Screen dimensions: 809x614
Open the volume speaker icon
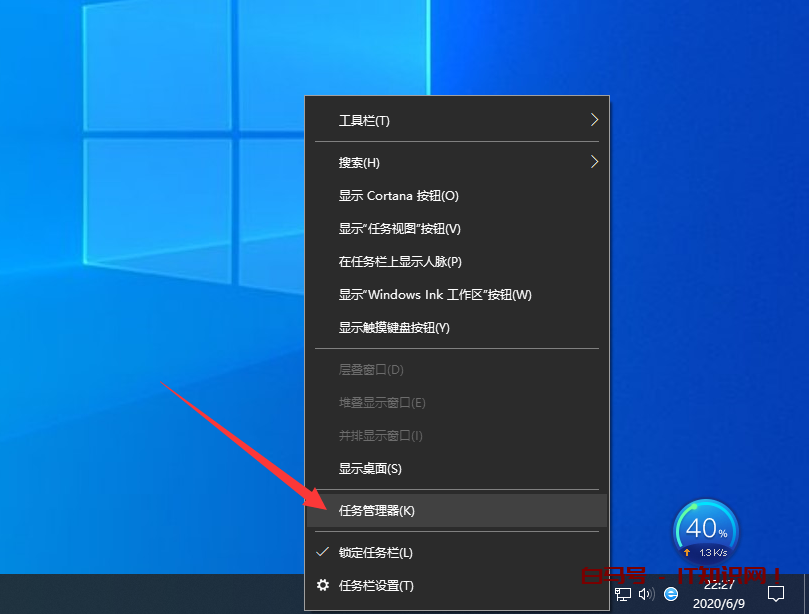646,594
